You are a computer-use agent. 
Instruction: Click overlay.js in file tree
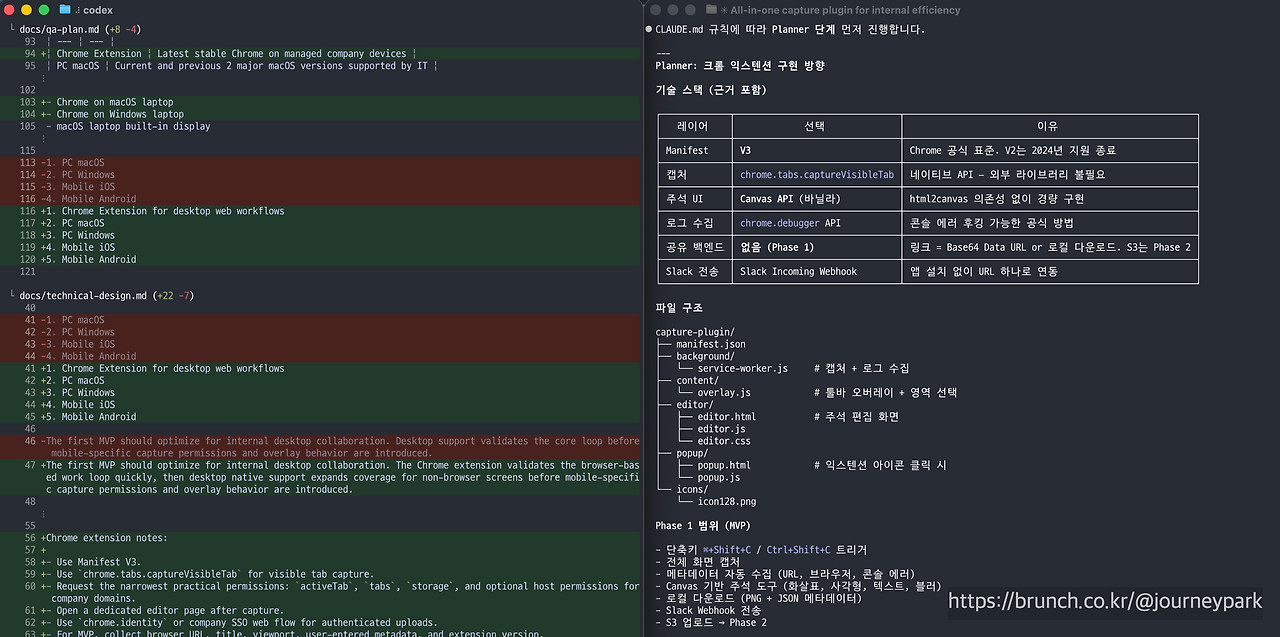724,392
